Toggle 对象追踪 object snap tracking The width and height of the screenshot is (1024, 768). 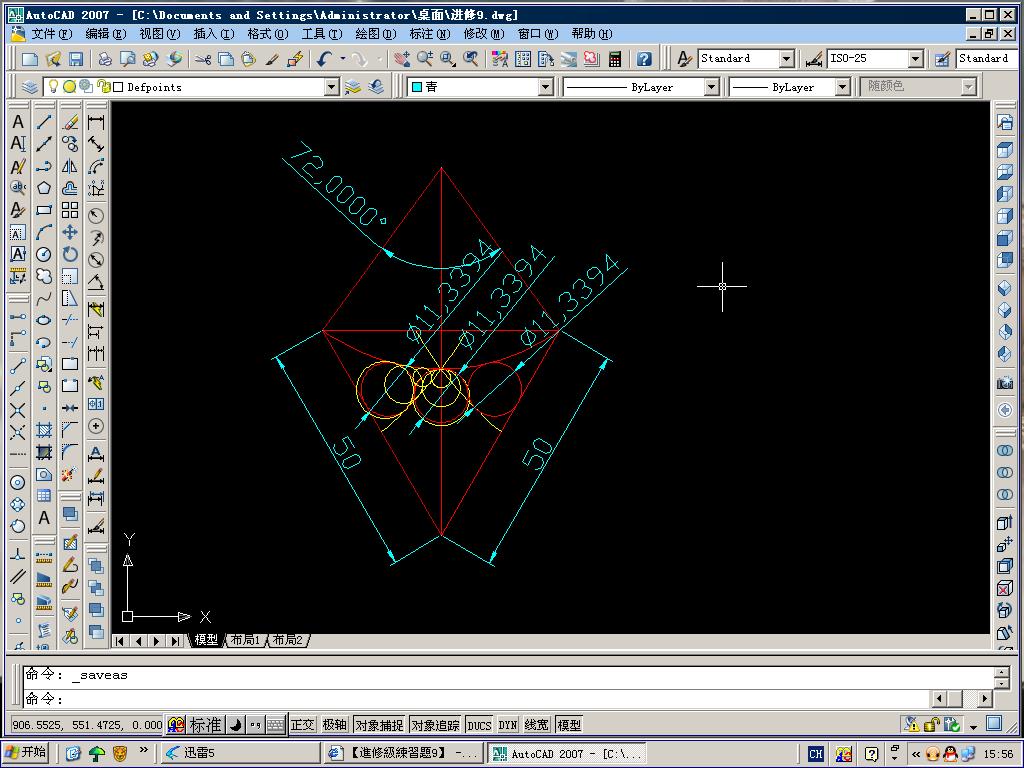coord(436,725)
